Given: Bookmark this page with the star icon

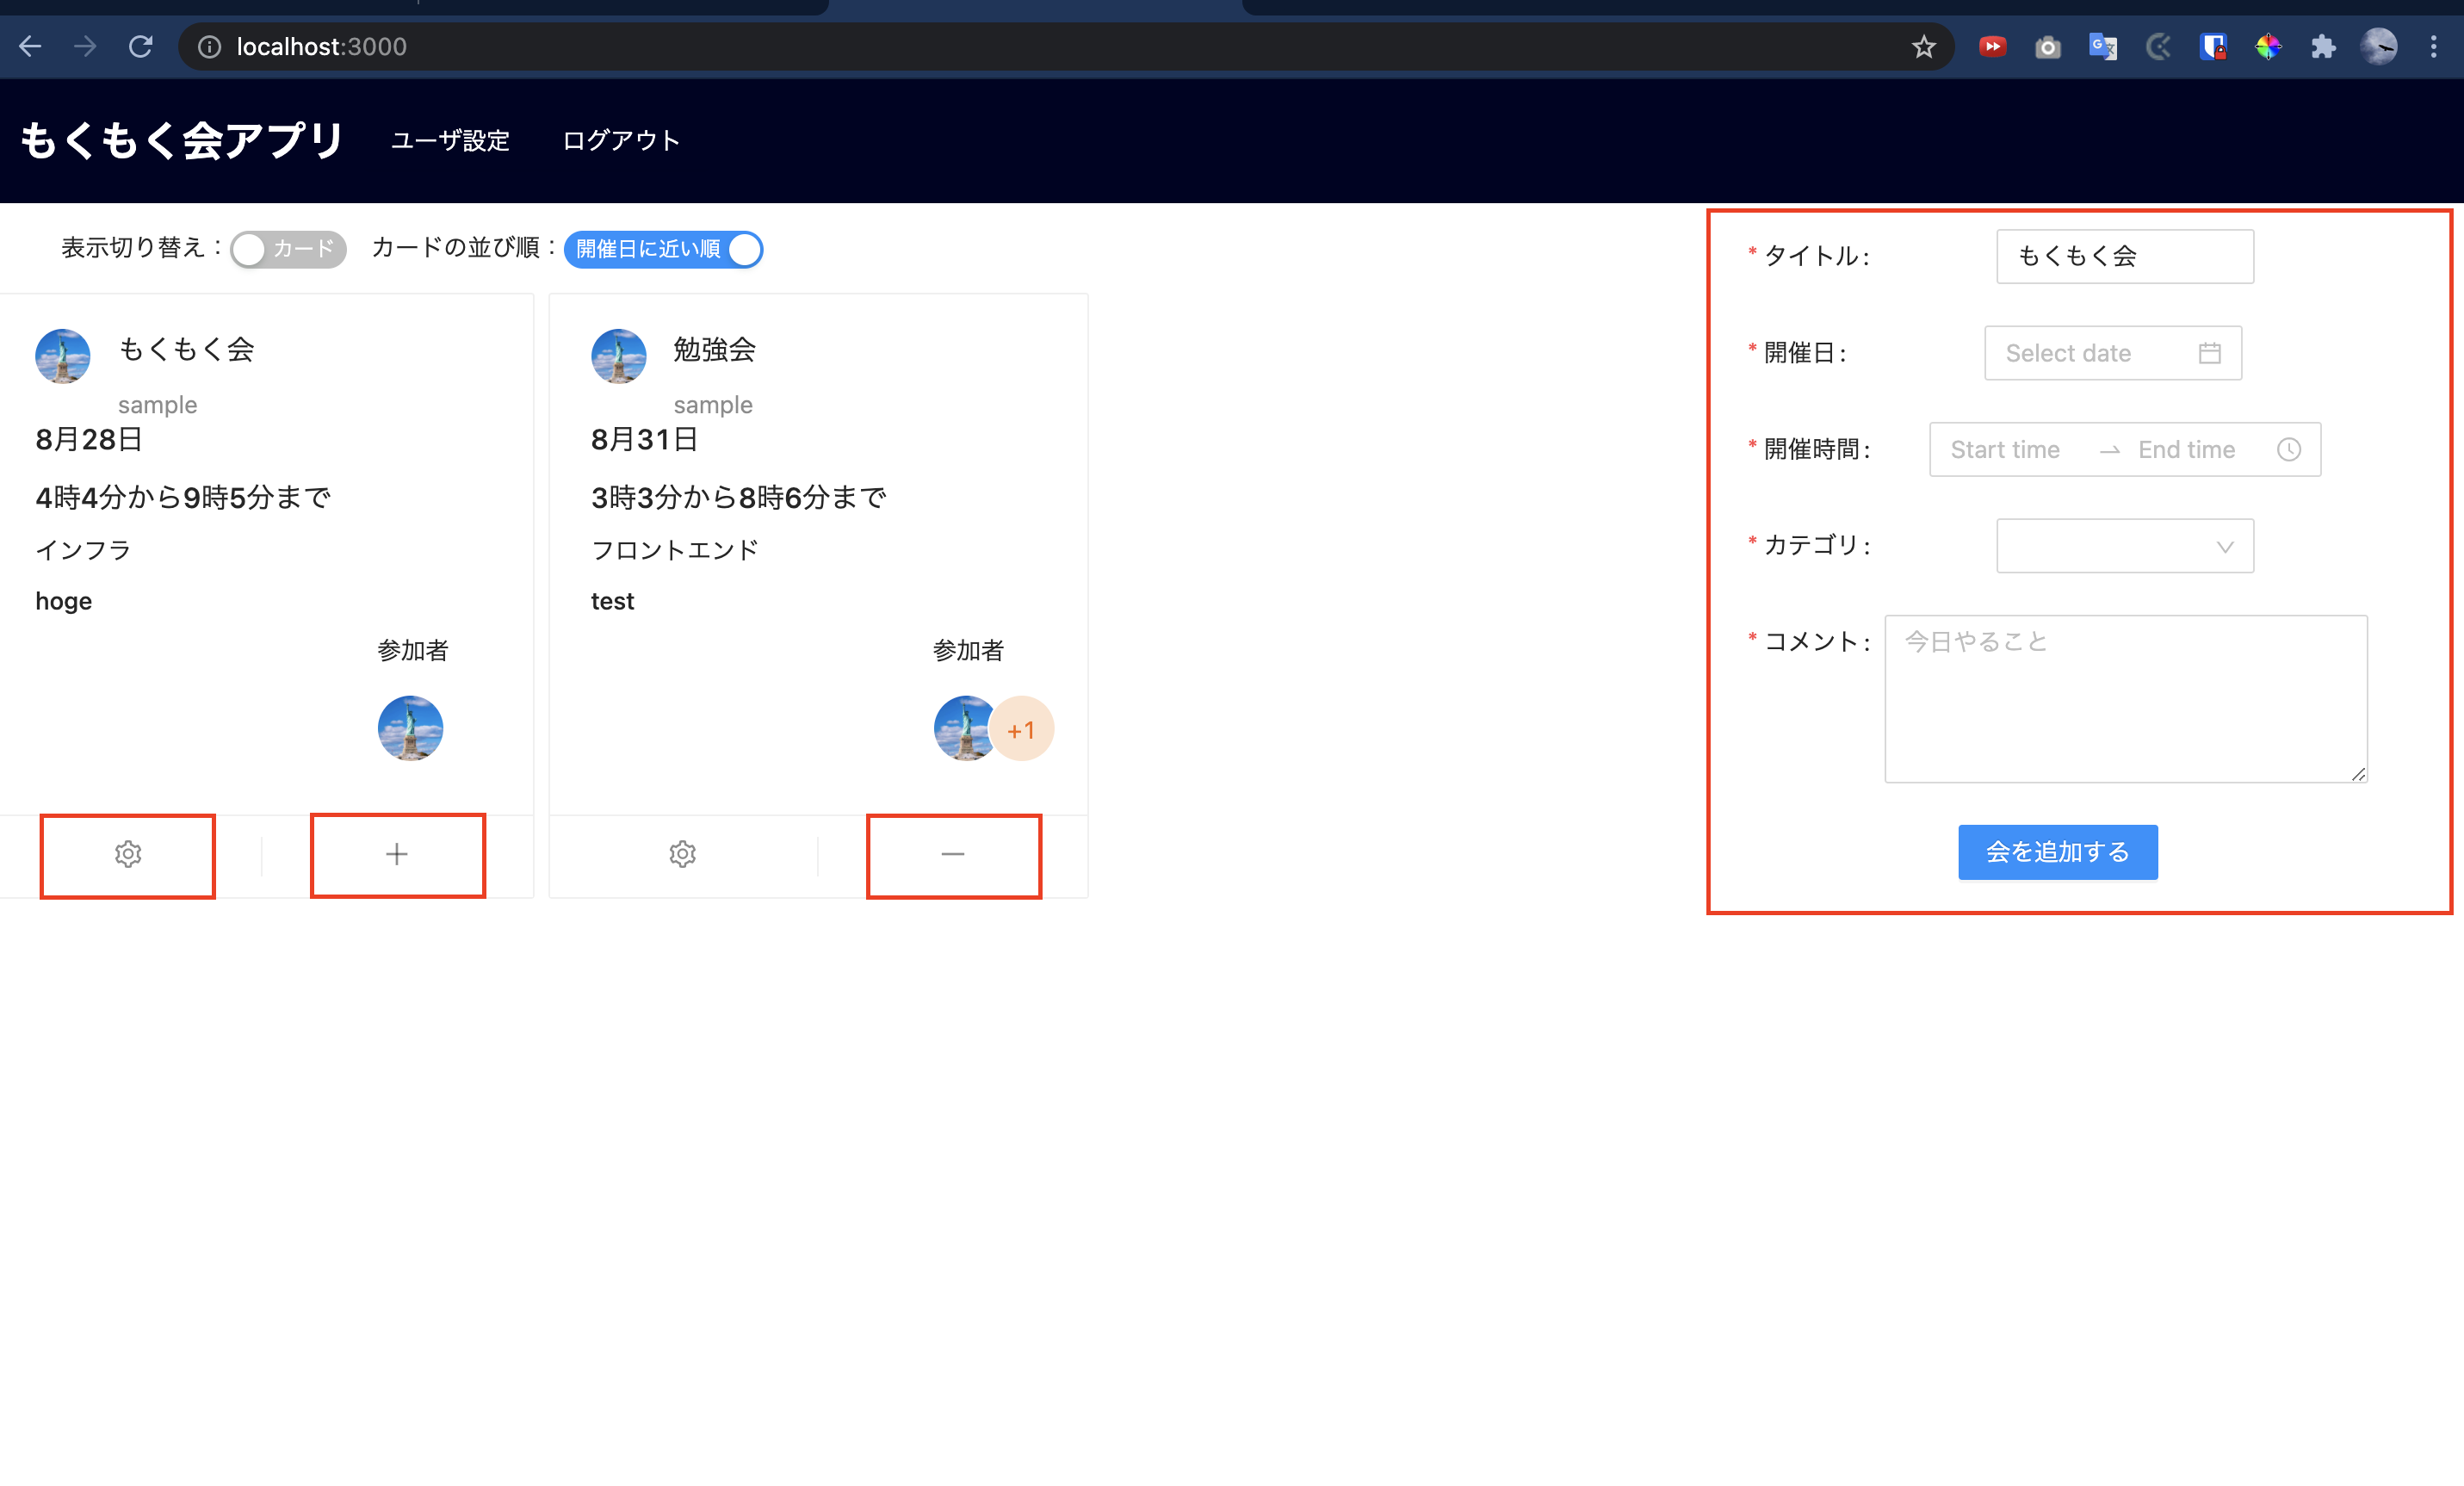Looking at the screenshot, I should pyautogui.click(x=1923, y=47).
